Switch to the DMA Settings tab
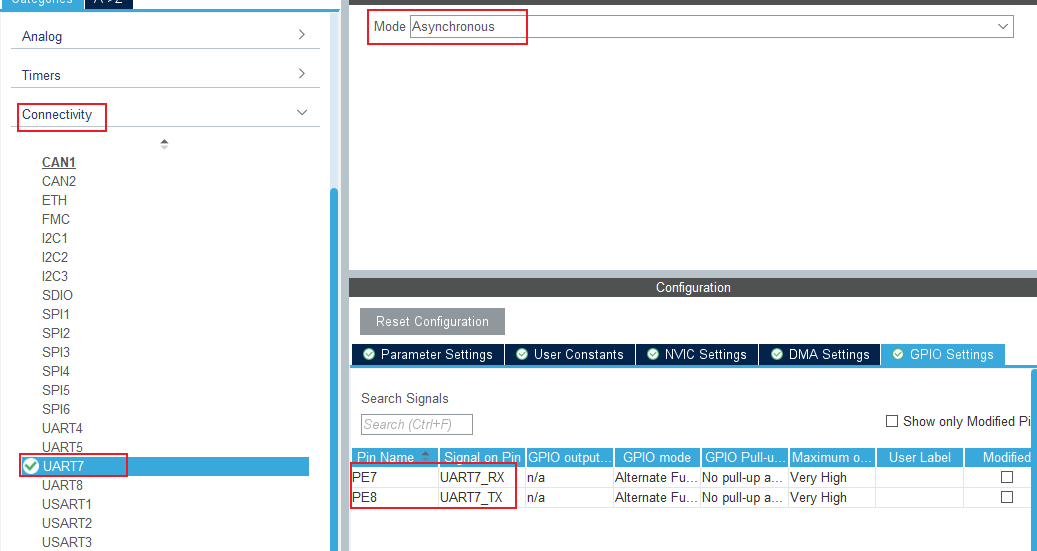The height and width of the screenshot is (551, 1037). pos(819,355)
